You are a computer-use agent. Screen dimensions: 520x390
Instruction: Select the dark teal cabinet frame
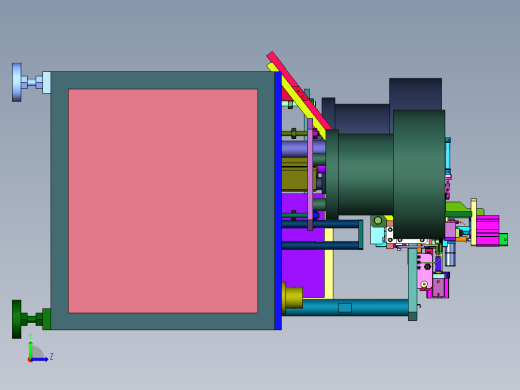tap(163, 80)
